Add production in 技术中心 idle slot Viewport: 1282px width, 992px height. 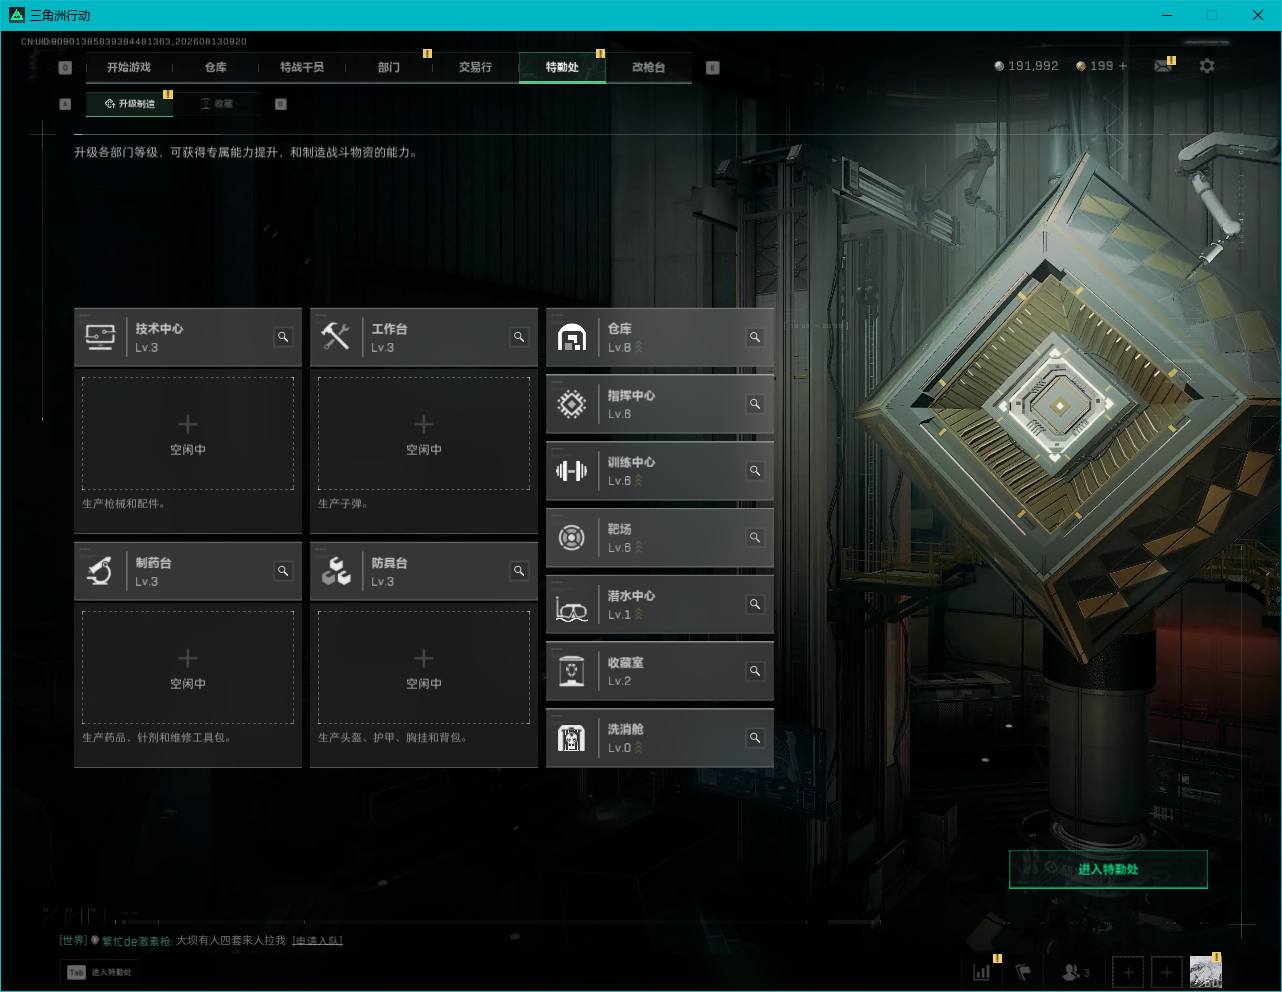[188, 433]
